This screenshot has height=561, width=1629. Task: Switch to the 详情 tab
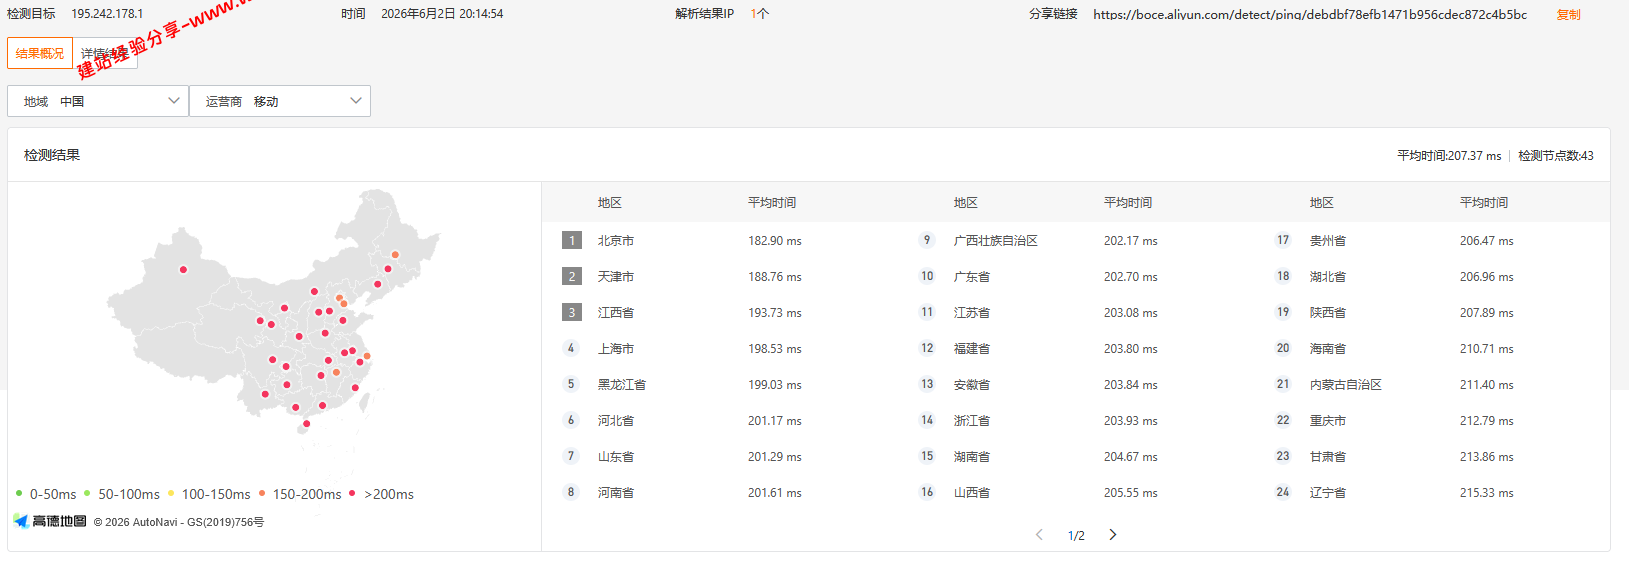pyautogui.click(x=105, y=53)
